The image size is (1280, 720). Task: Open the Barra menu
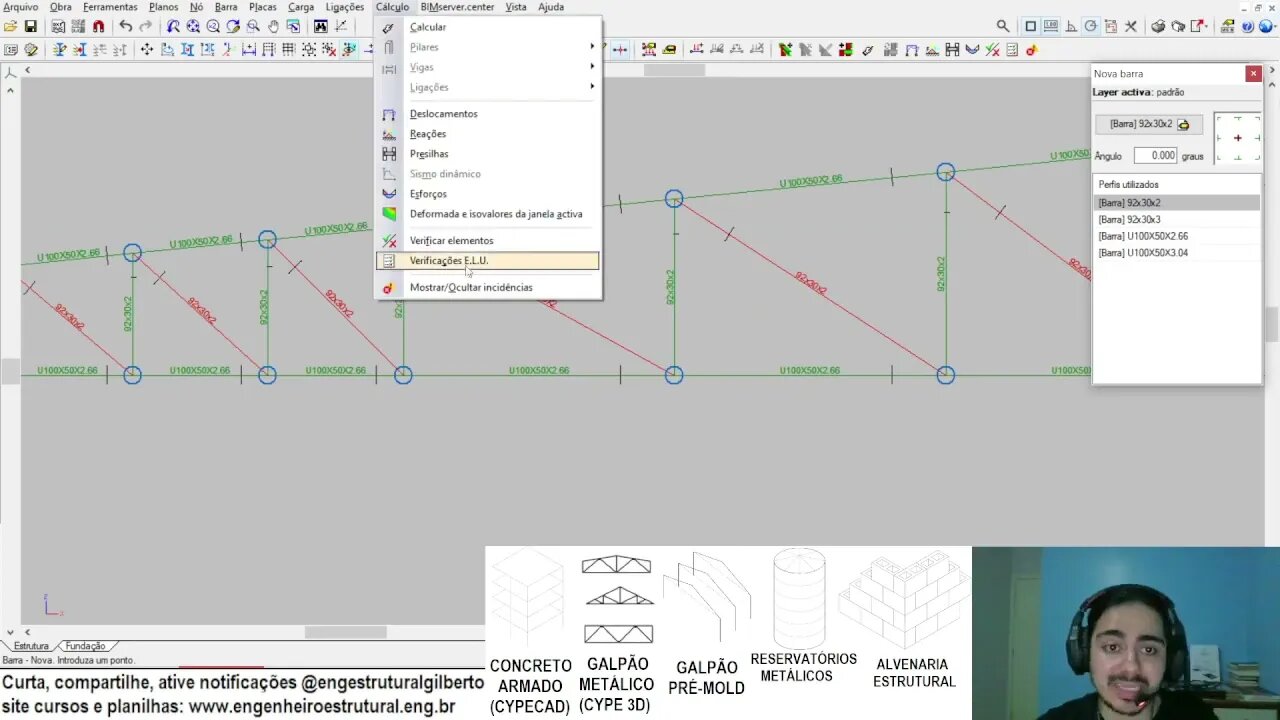point(226,7)
